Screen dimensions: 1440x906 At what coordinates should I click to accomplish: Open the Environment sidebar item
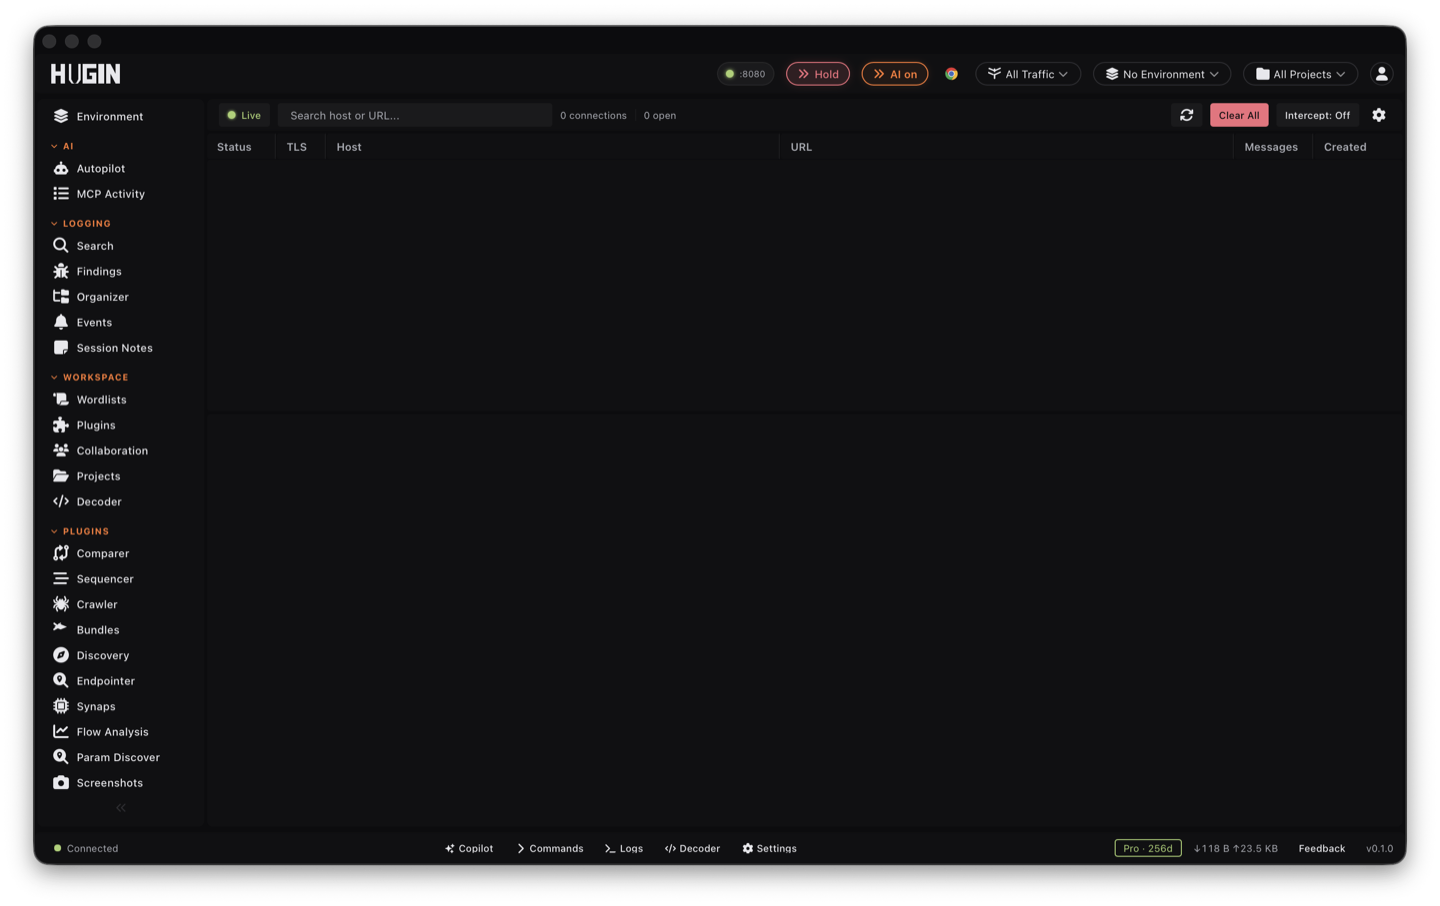pyautogui.click(x=98, y=116)
